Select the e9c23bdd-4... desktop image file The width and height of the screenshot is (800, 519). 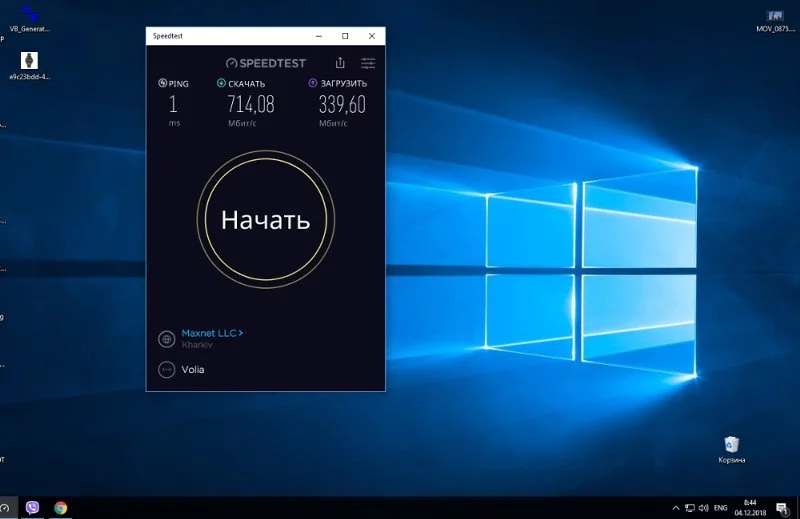pyautogui.click(x=30, y=66)
